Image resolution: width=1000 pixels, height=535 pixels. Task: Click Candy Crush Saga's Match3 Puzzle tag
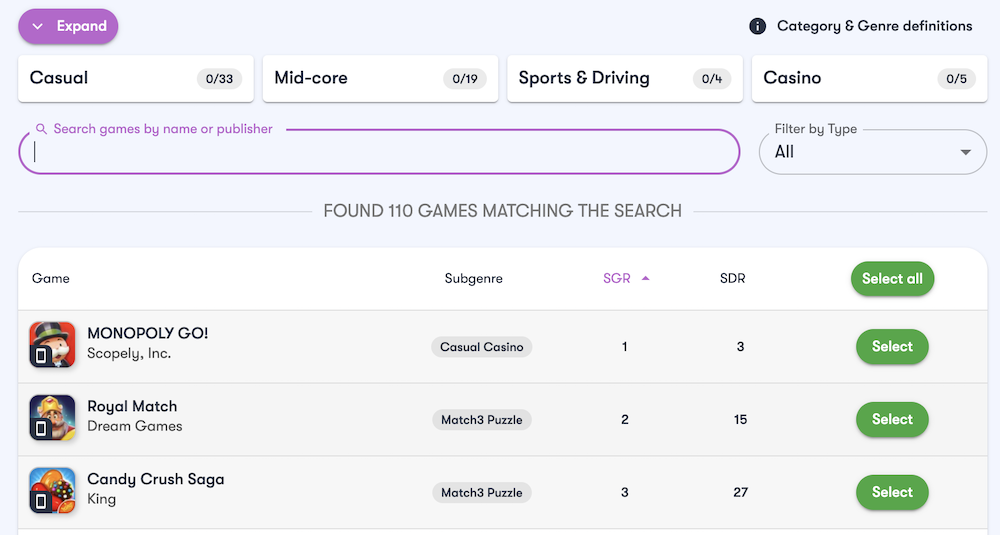tap(482, 492)
